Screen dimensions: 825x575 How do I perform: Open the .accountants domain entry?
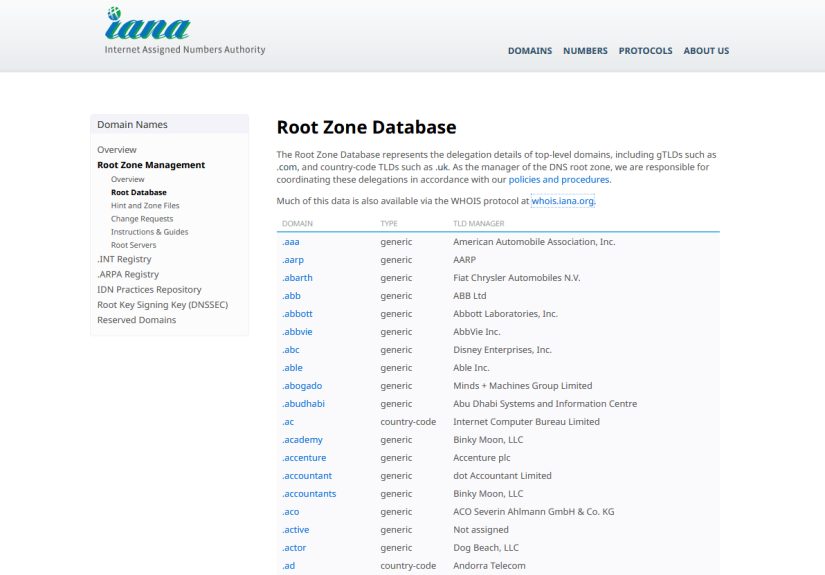(x=308, y=494)
